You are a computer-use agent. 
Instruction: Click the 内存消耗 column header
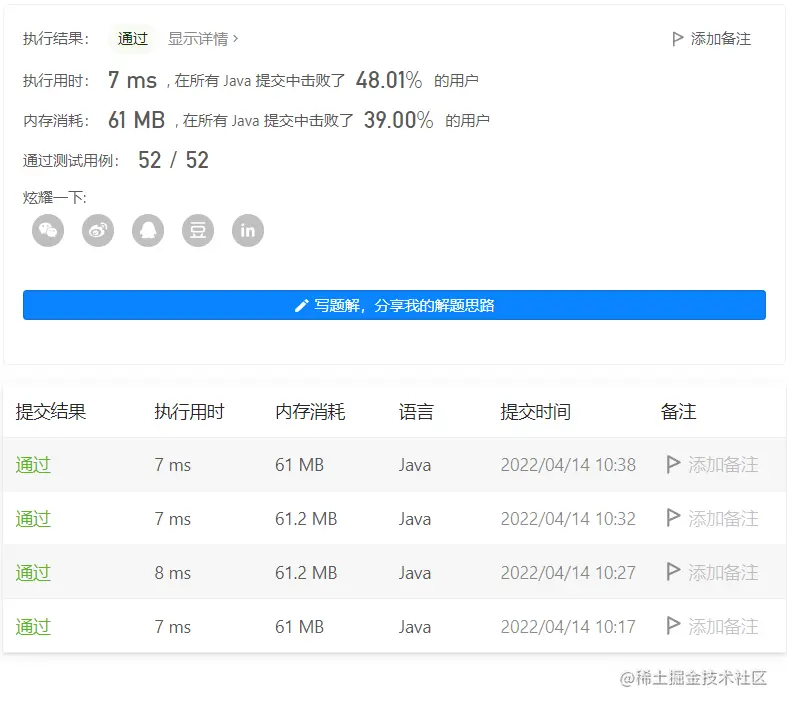(x=310, y=411)
